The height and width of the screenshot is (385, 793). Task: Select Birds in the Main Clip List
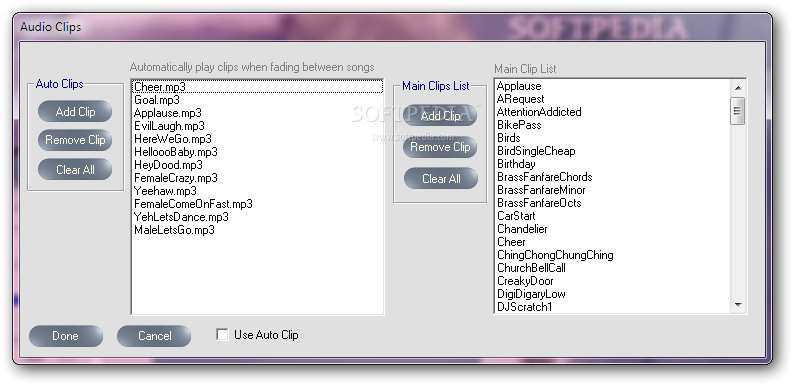pos(613,138)
